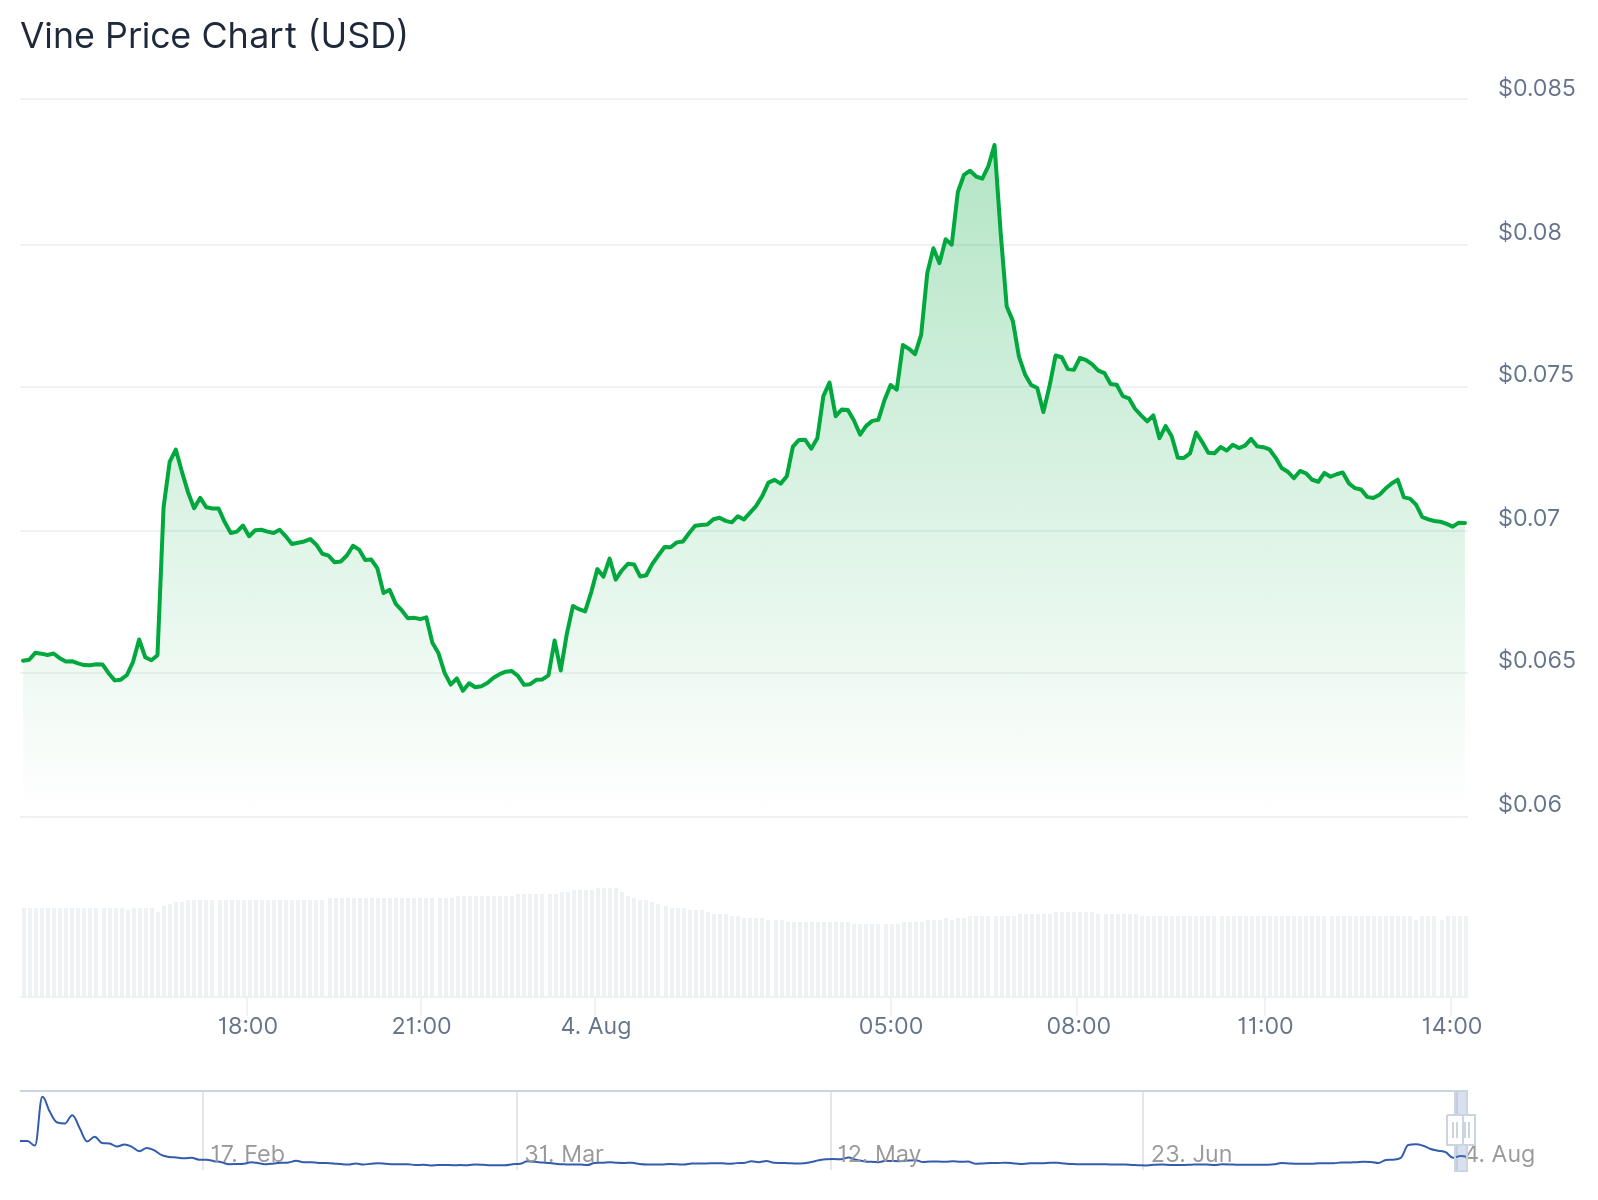Viewport: 1598px width, 1200px height.
Task: Click the 14:00 time axis label
Action: coord(1451,1026)
